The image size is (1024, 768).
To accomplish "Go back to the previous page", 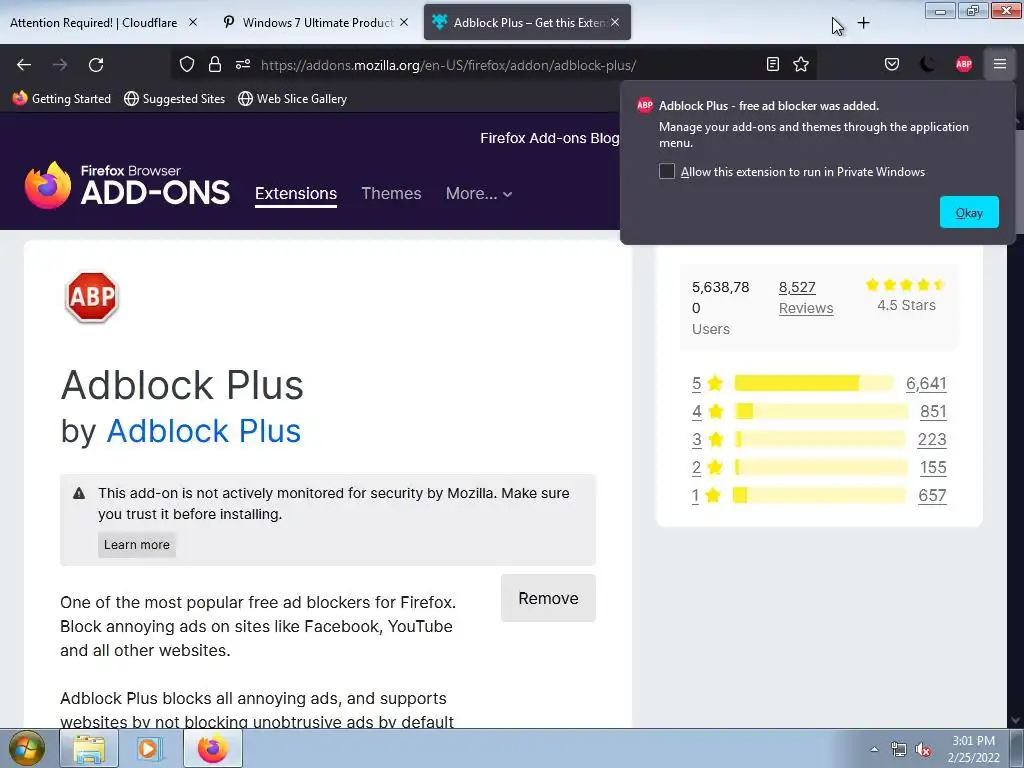I will coord(24,65).
